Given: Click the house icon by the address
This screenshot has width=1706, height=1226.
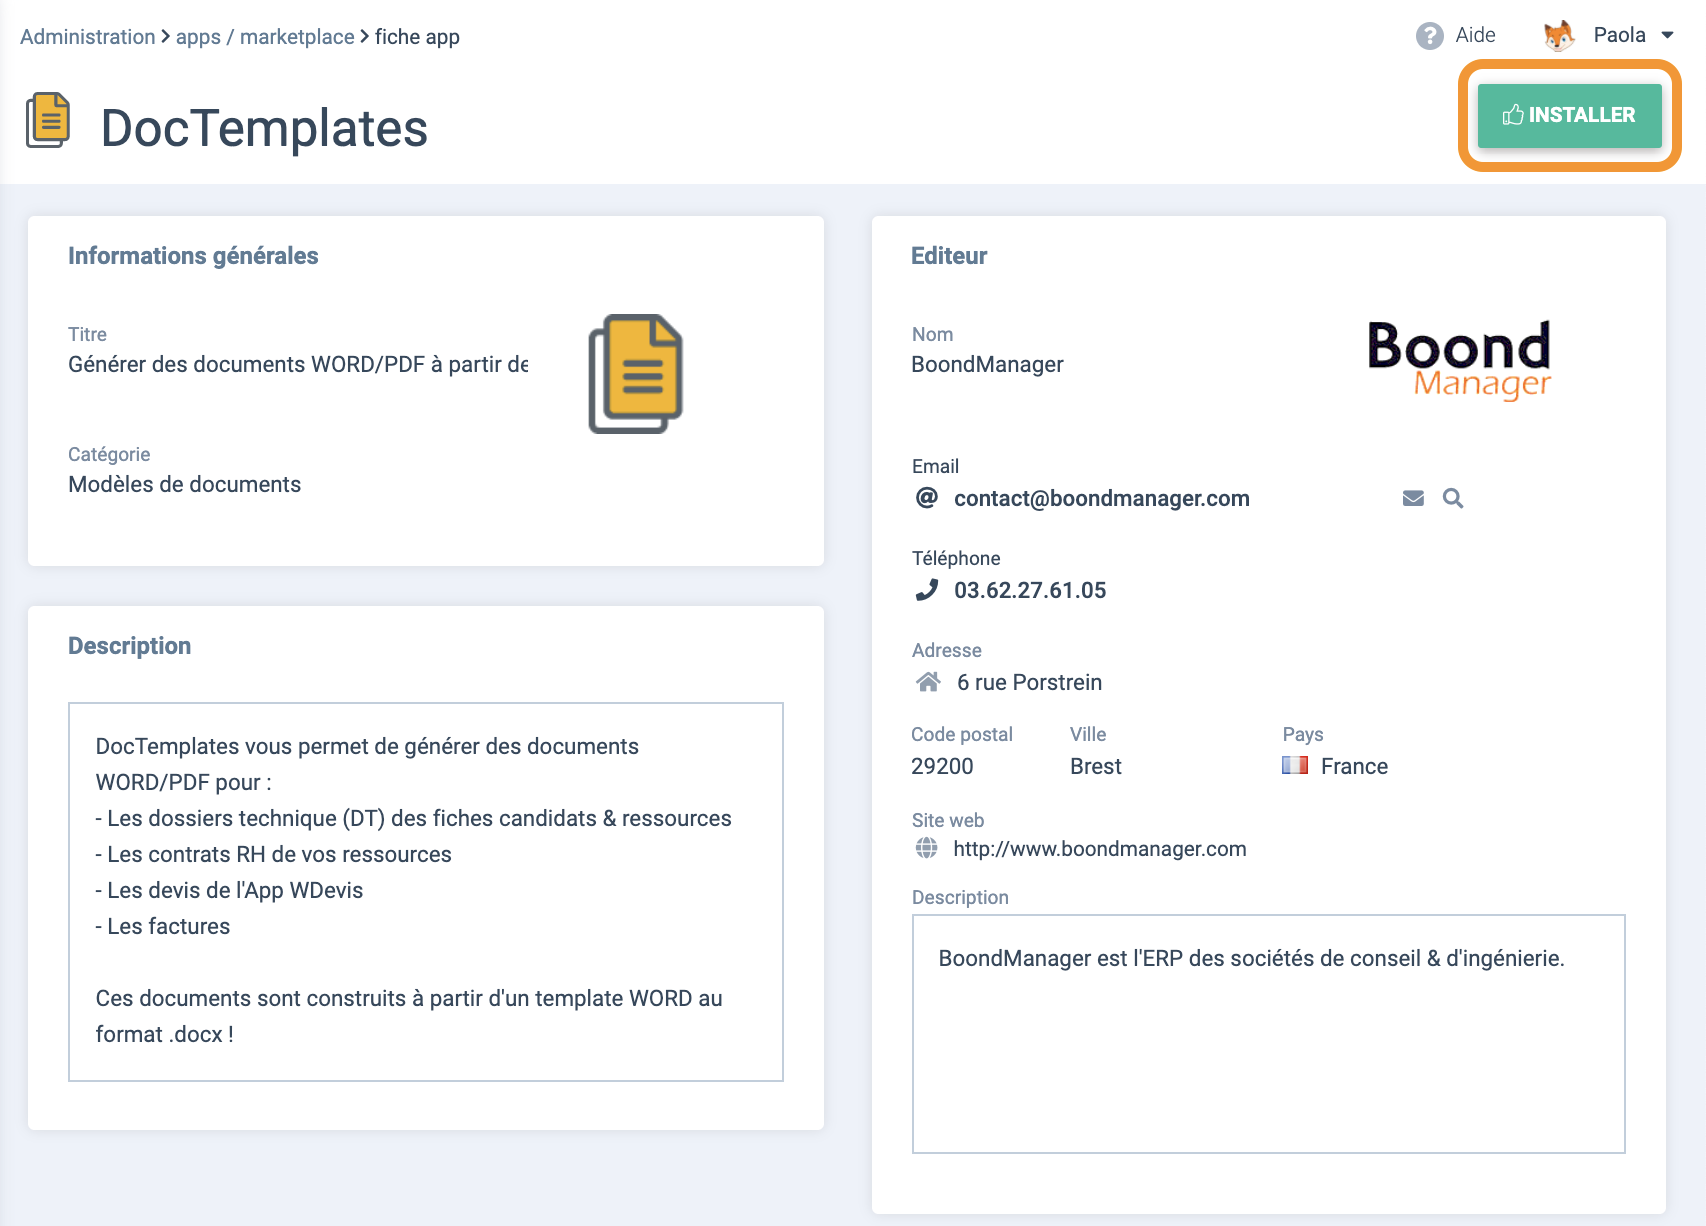Looking at the screenshot, I should (x=928, y=682).
